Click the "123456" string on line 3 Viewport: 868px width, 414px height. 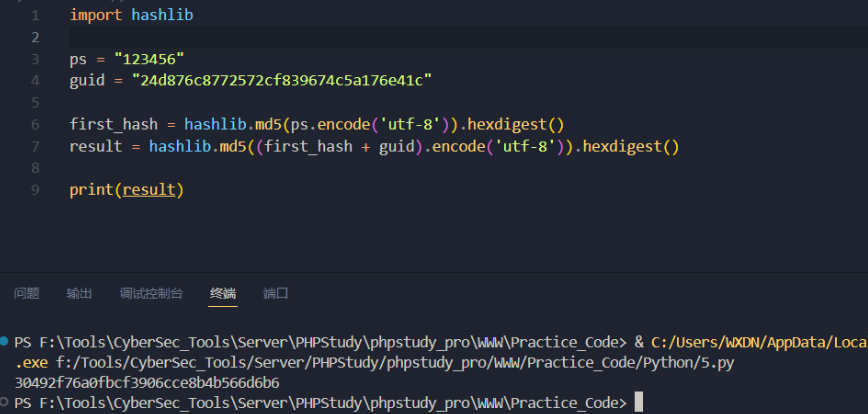(x=149, y=59)
